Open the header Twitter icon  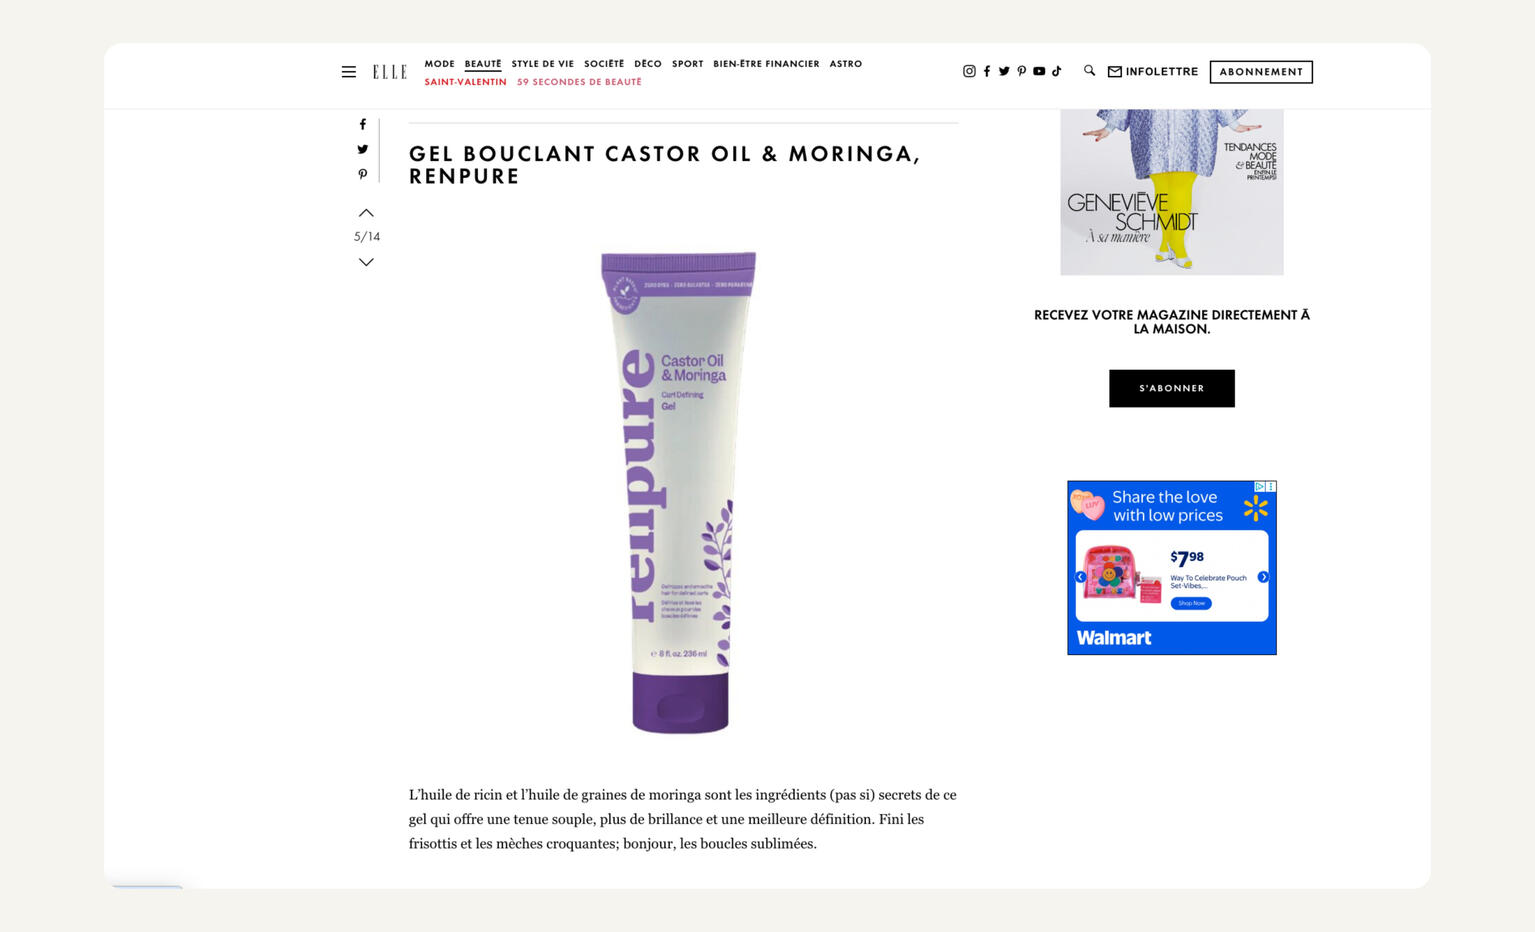[x=1004, y=71]
